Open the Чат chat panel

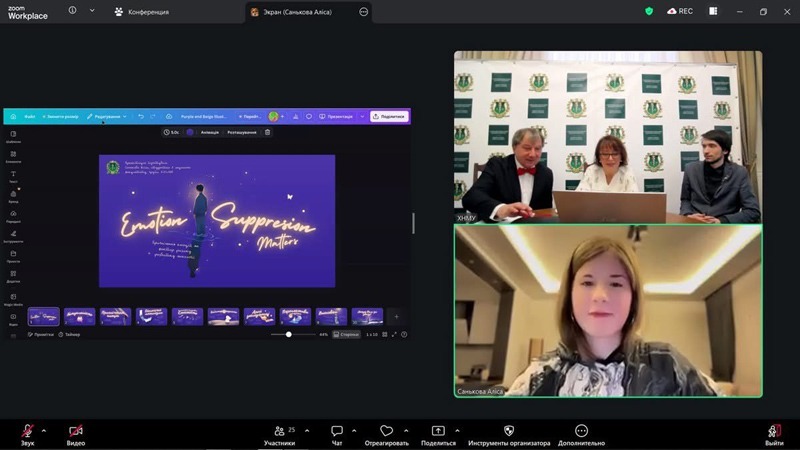point(337,431)
